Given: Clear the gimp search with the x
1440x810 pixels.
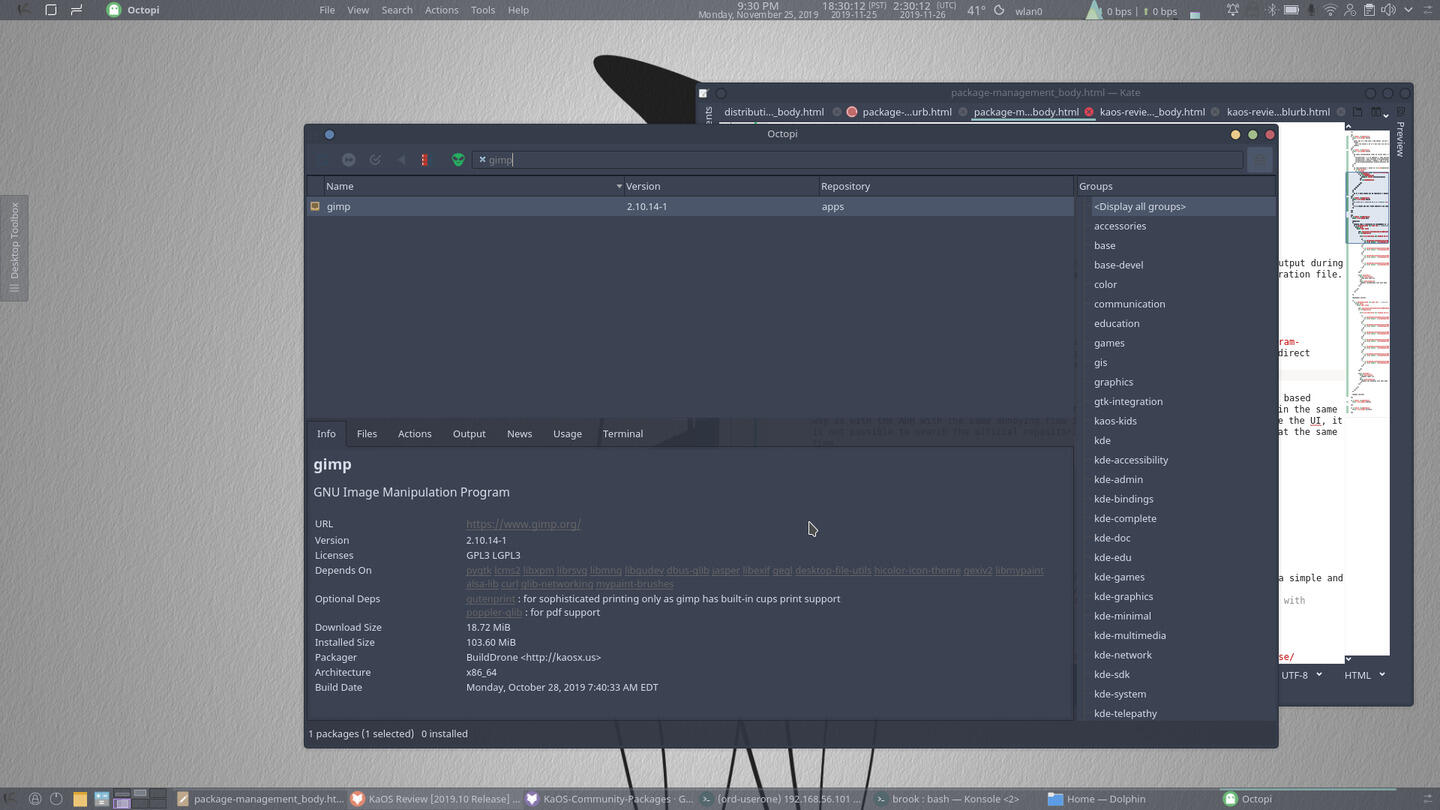Looking at the screenshot, I should (x=482, y=160).
